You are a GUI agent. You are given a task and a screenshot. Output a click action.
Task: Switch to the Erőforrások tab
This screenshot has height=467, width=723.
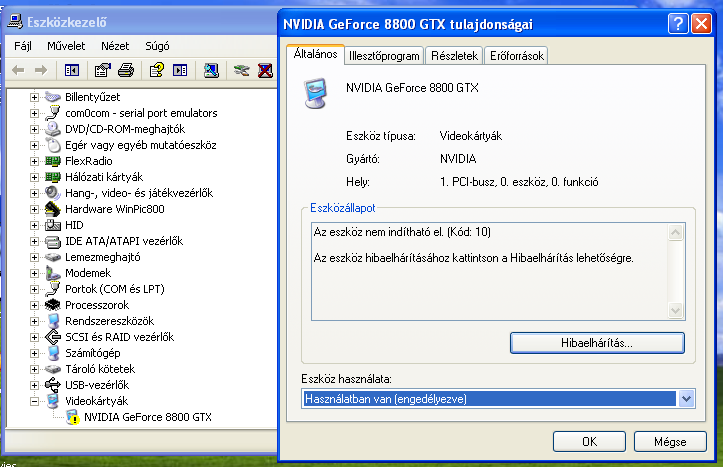[x=516, y=56]
